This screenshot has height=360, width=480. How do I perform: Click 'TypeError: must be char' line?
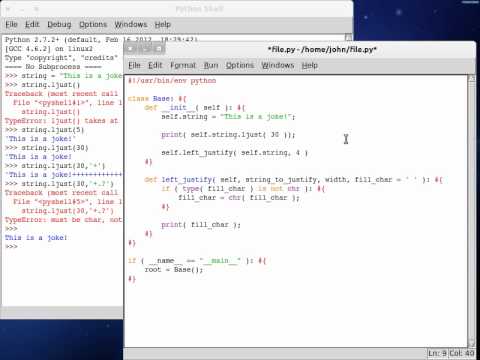tap(63, 220)
